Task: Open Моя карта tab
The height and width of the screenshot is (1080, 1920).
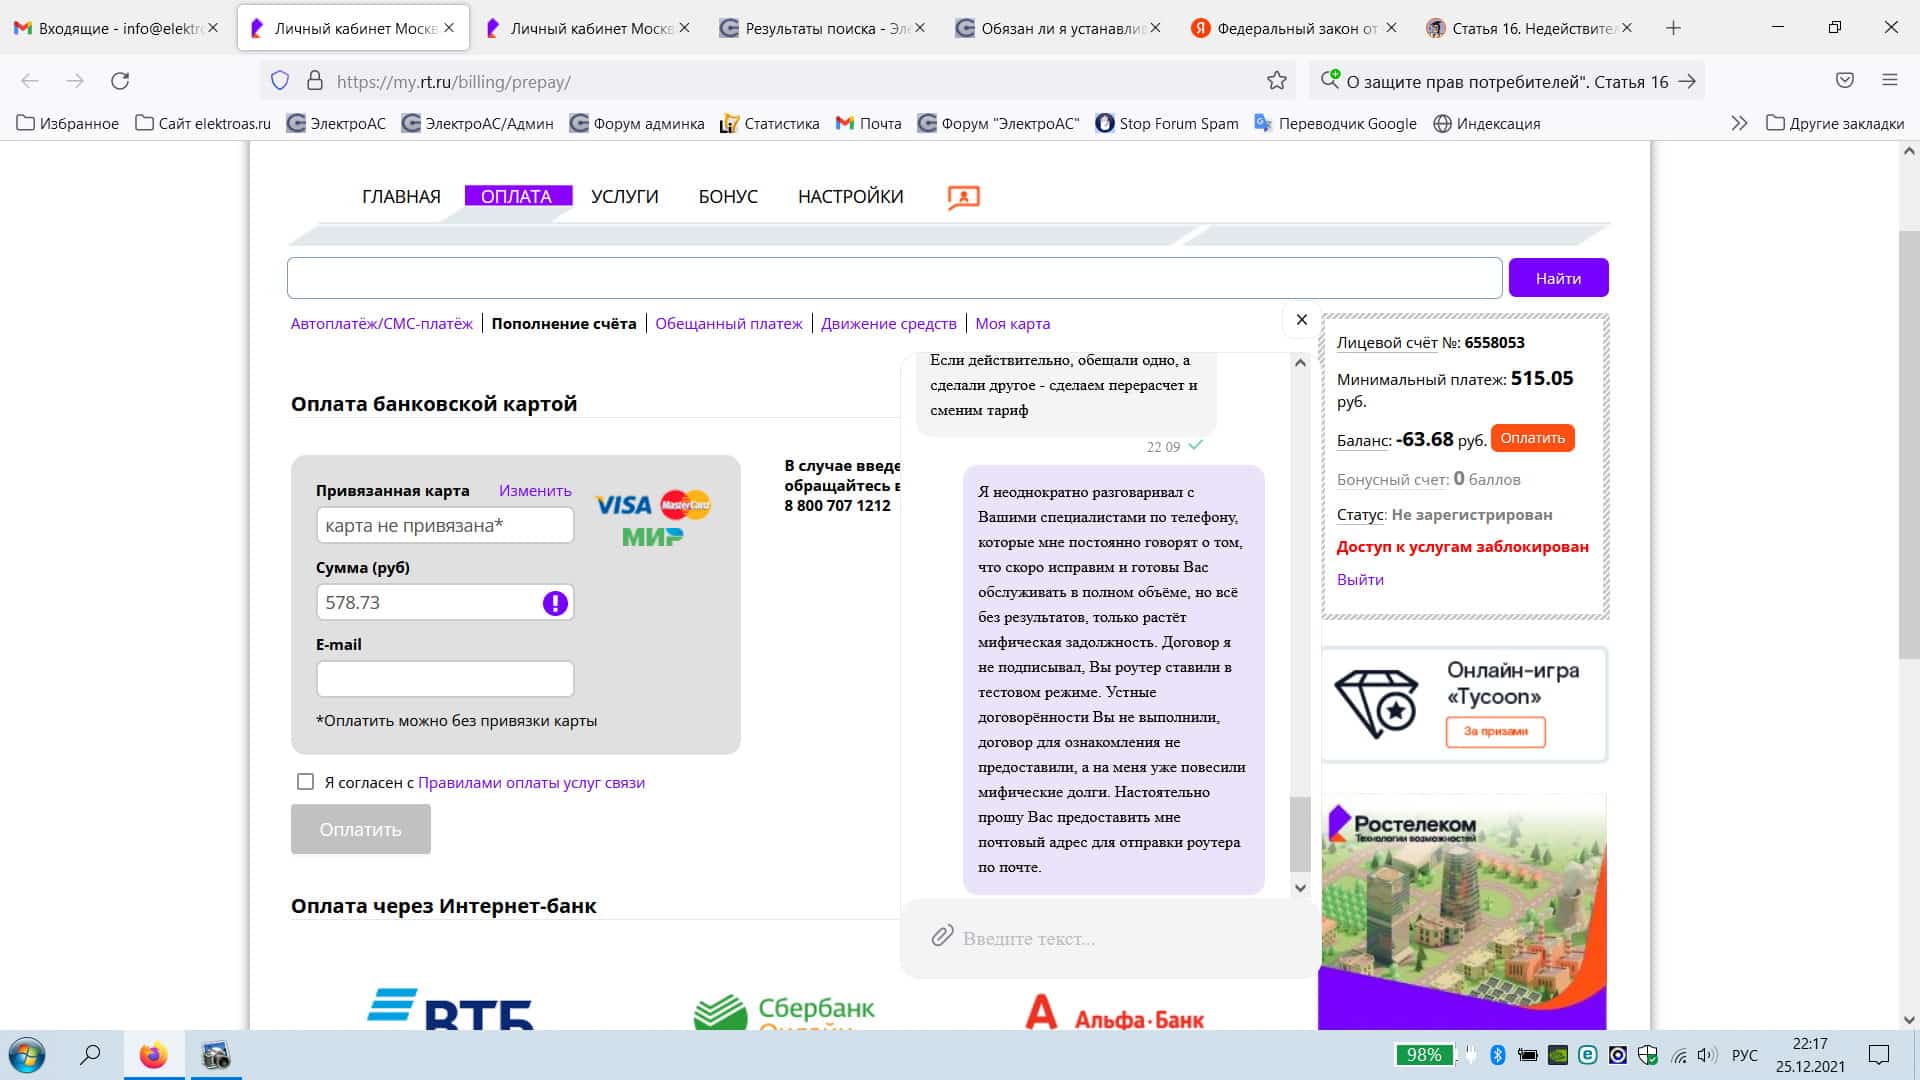Action: click(x=1011, y=323)
